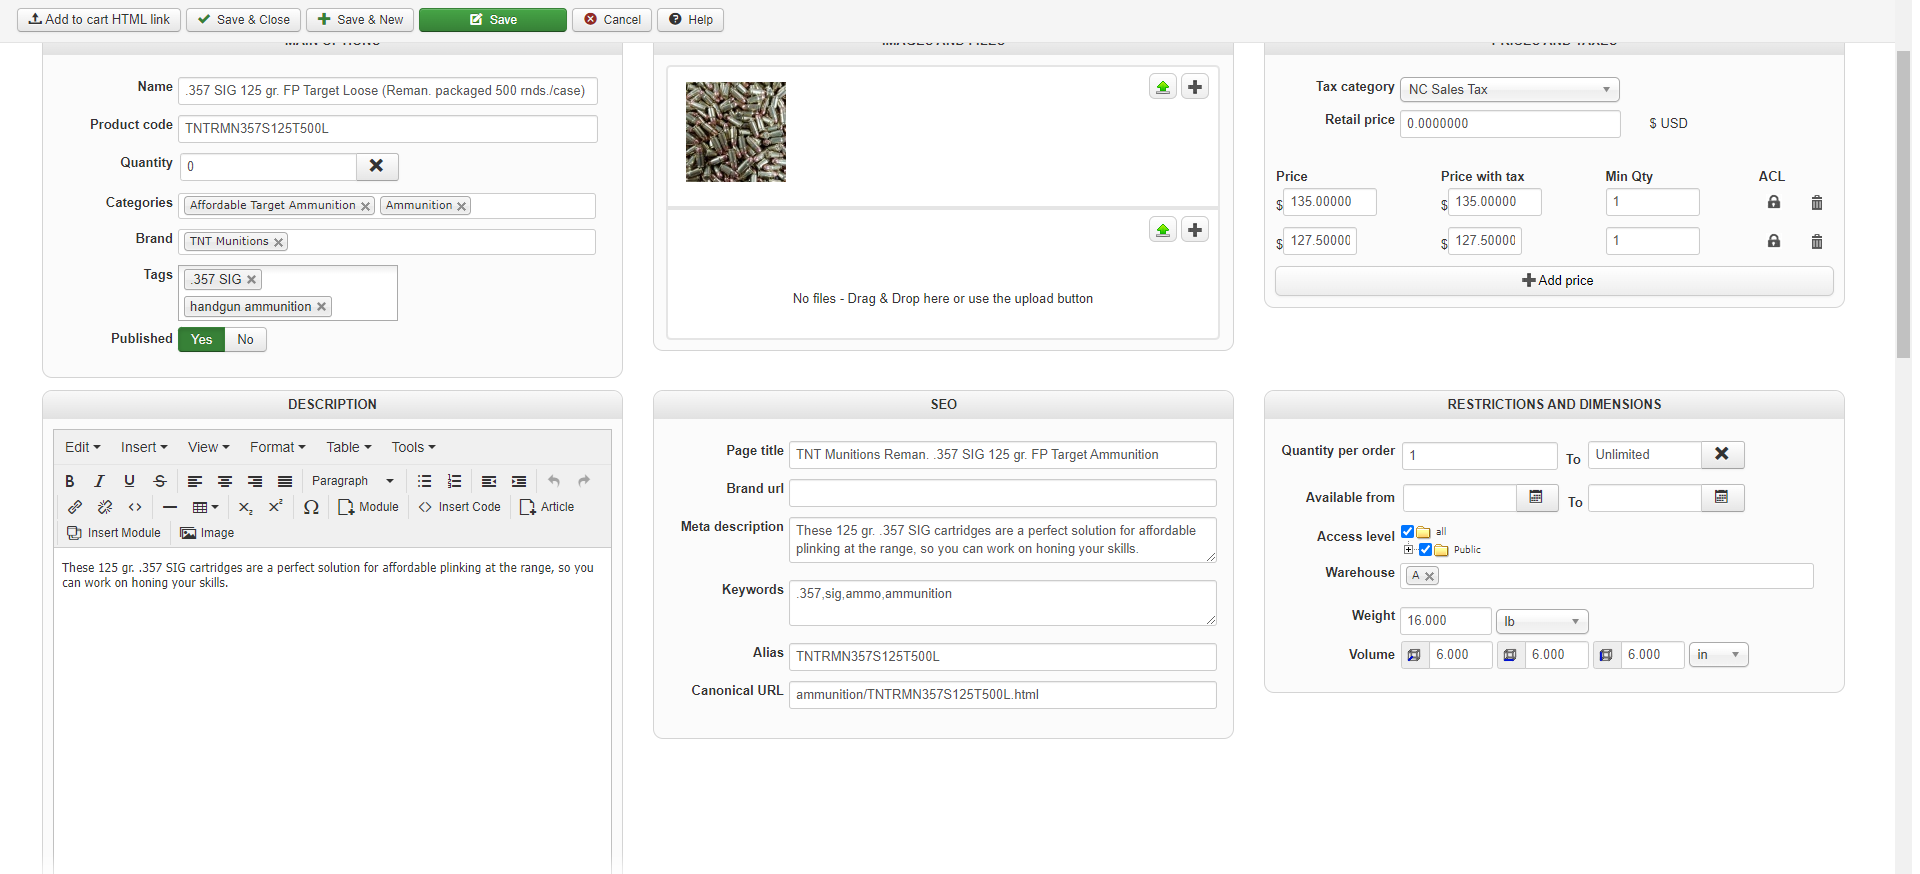The width and height of the screenshot is (1920, 874).
Task: Open special character picker
Action: pyautogui.click(x=311, y=507)
